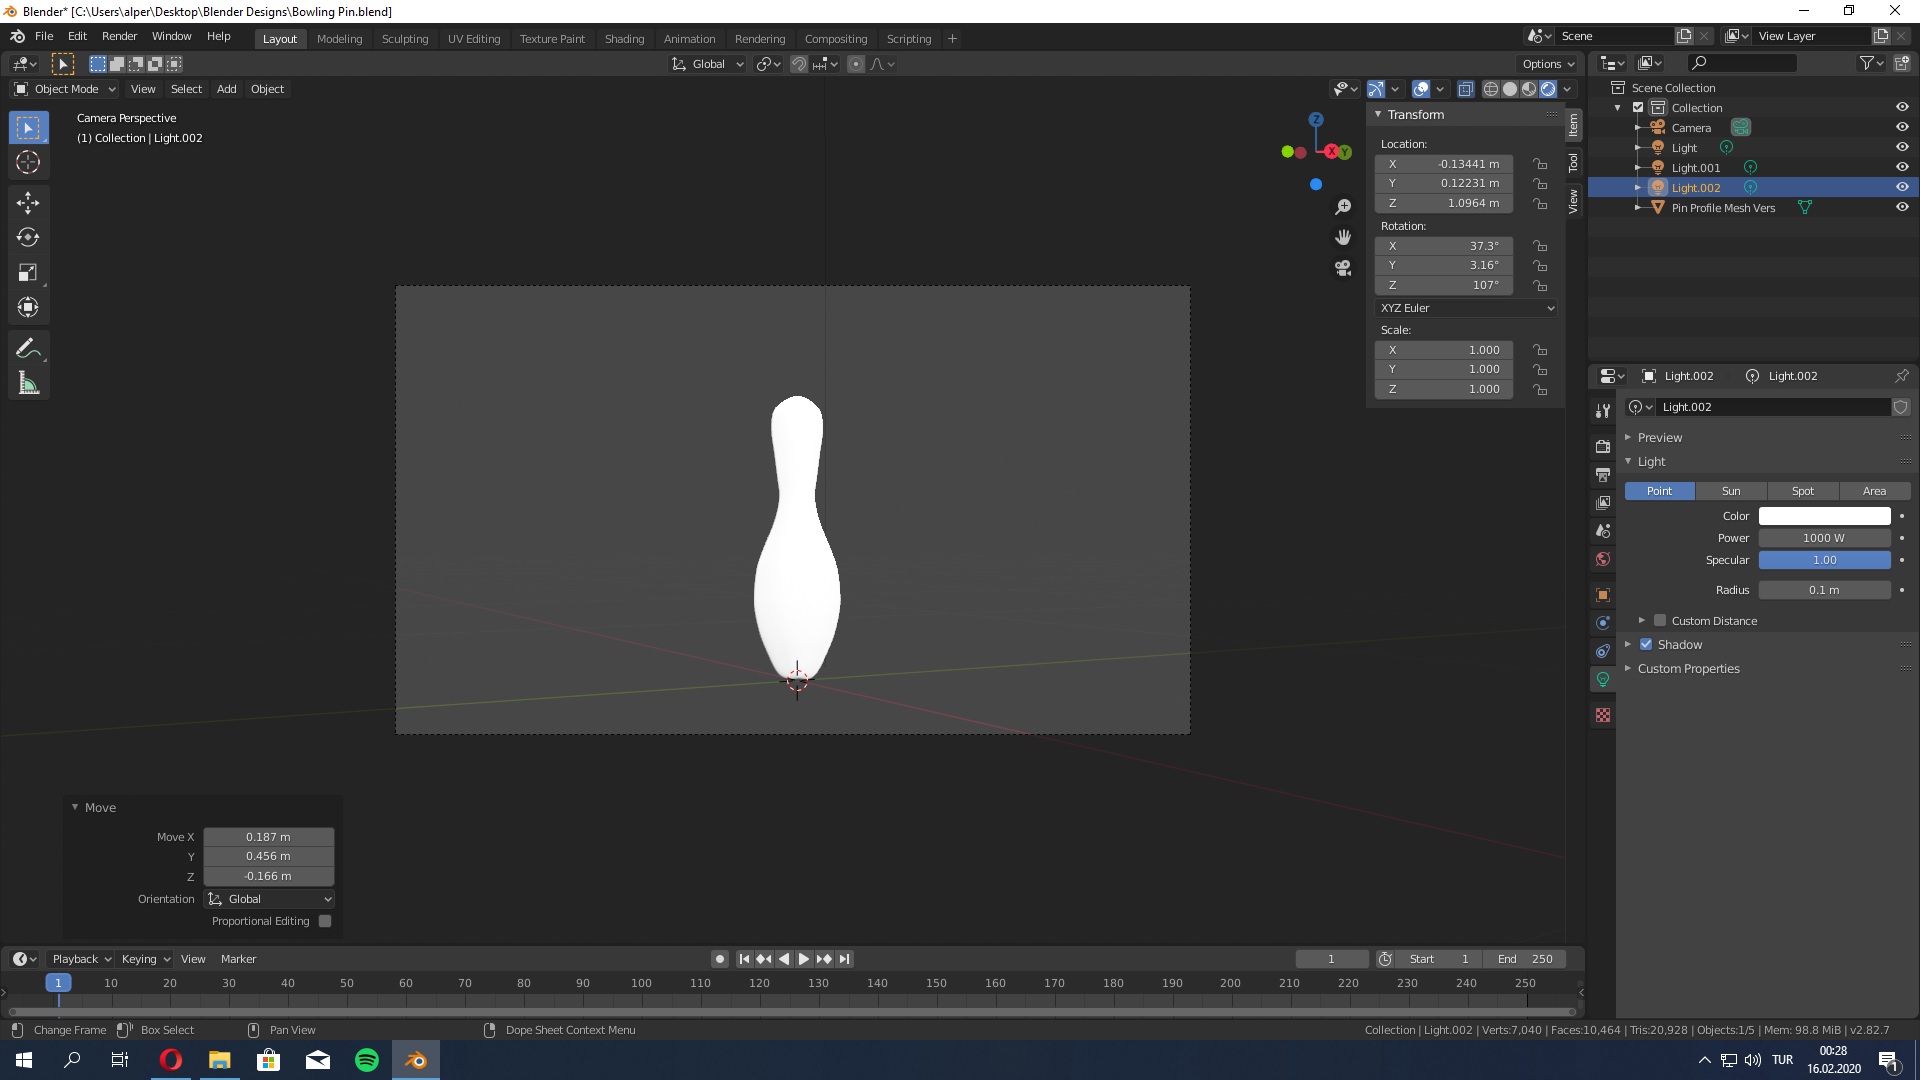Screen dimensions: 1920x1080
Task: Pick the Transform tool in toolbar
Action: (28, 308)
